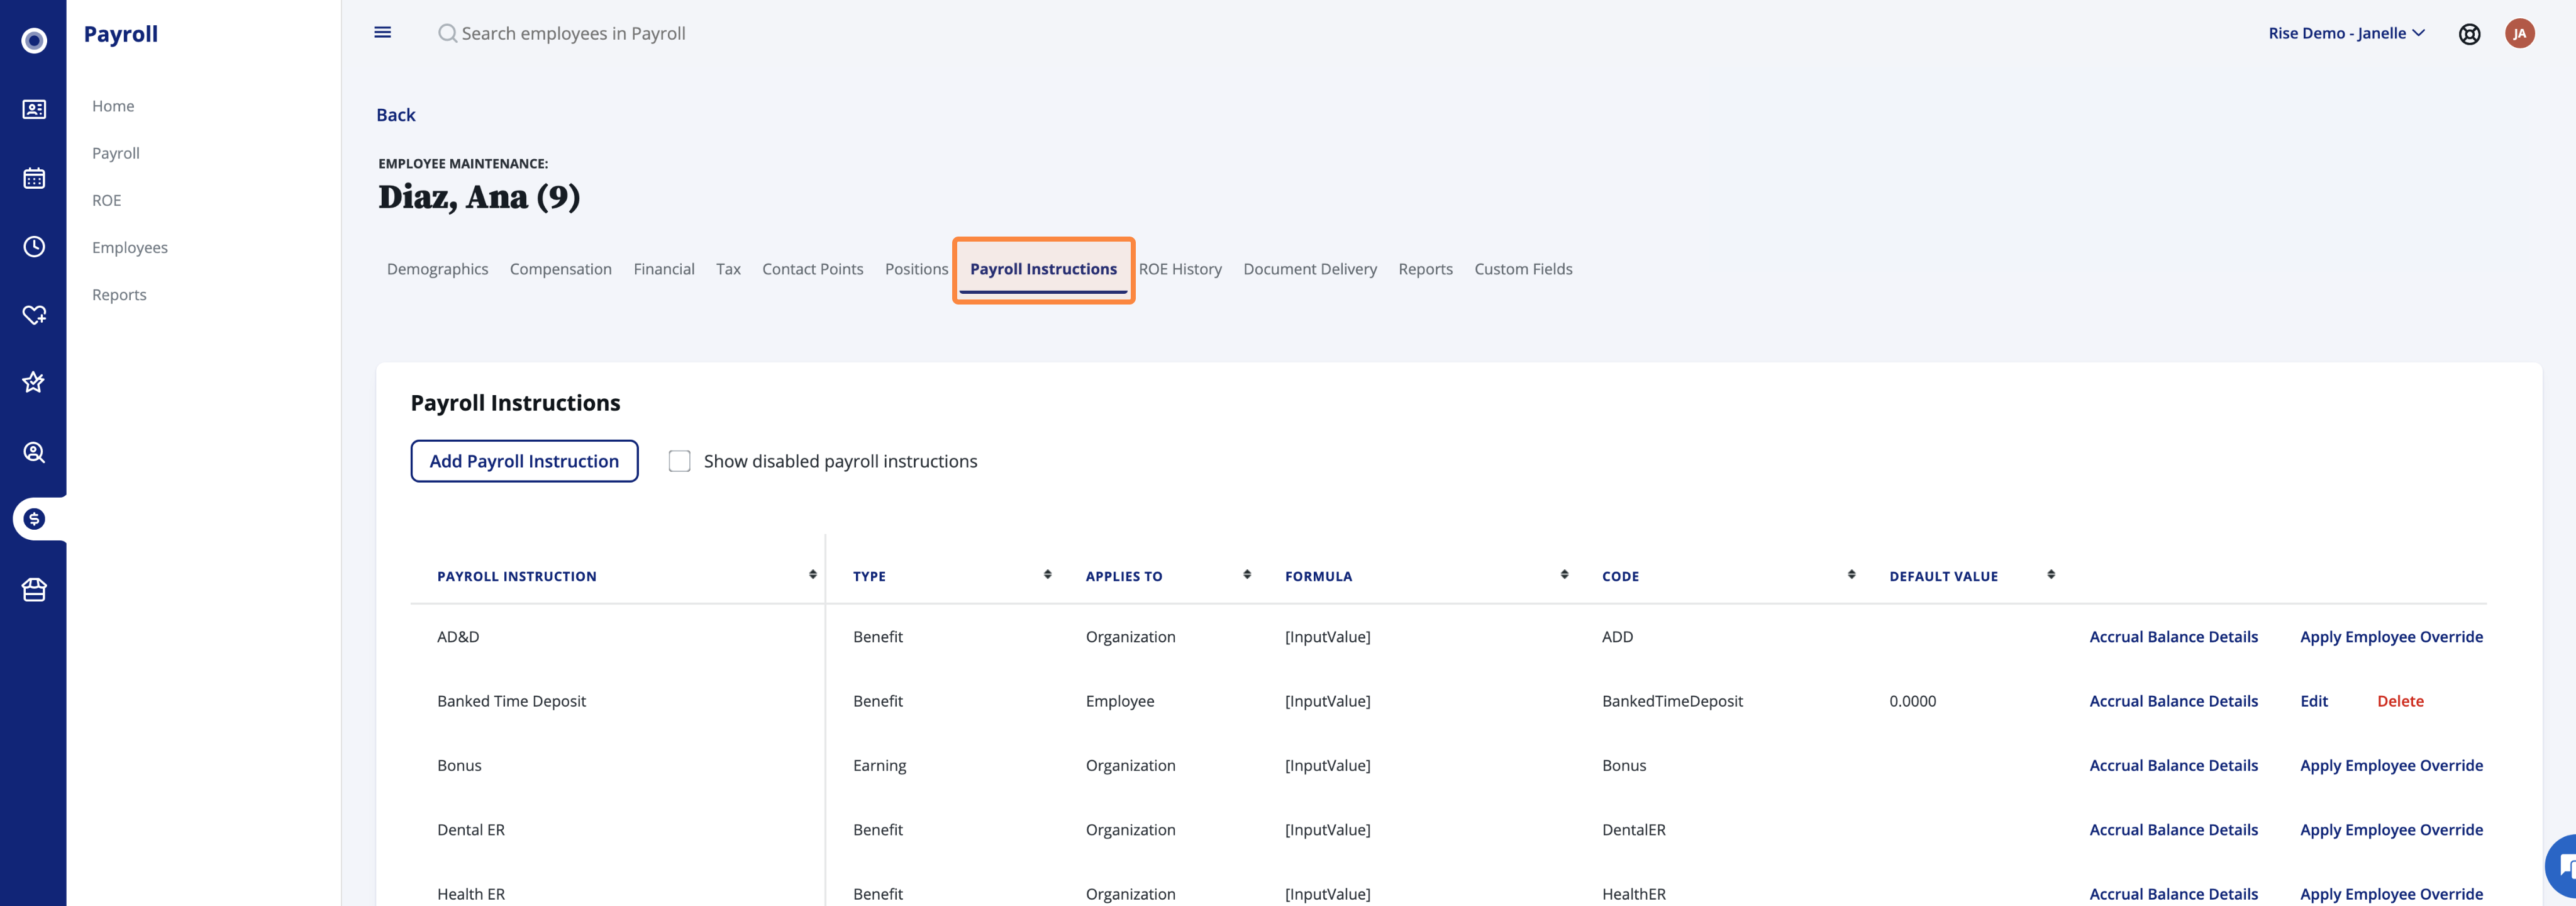Image resolution: width=2576 pixels, height=906 pixels.
Task: Click the Payroll heading in the sidebar
Action: [x=121, y=34]
